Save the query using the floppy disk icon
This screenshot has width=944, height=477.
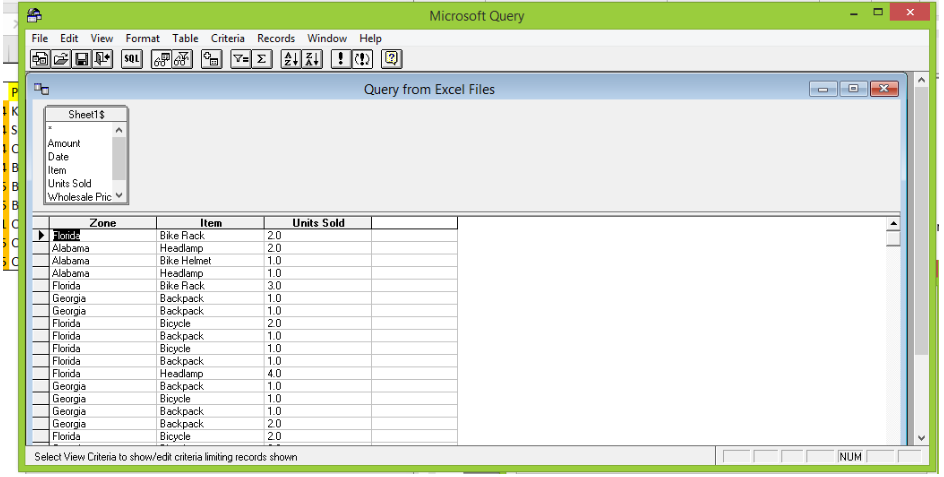pos(81,58)
